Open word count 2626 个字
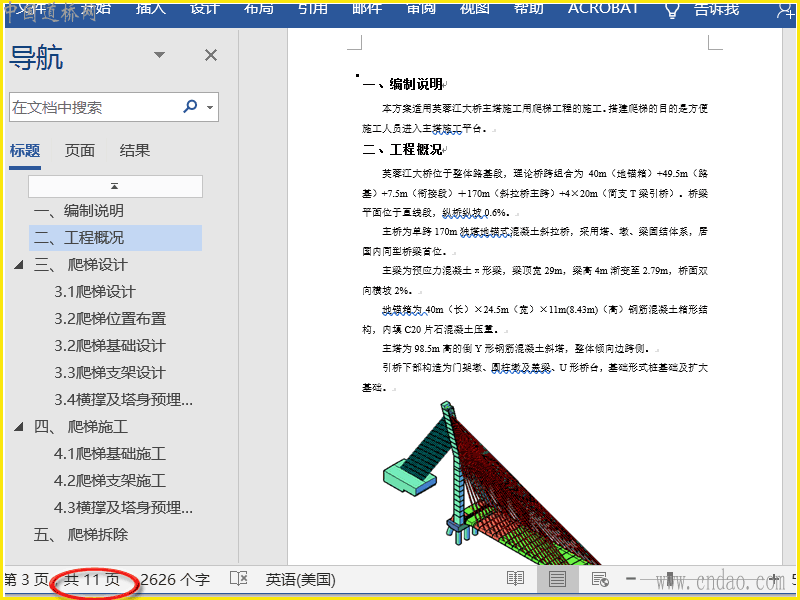 tap(175, 580)
